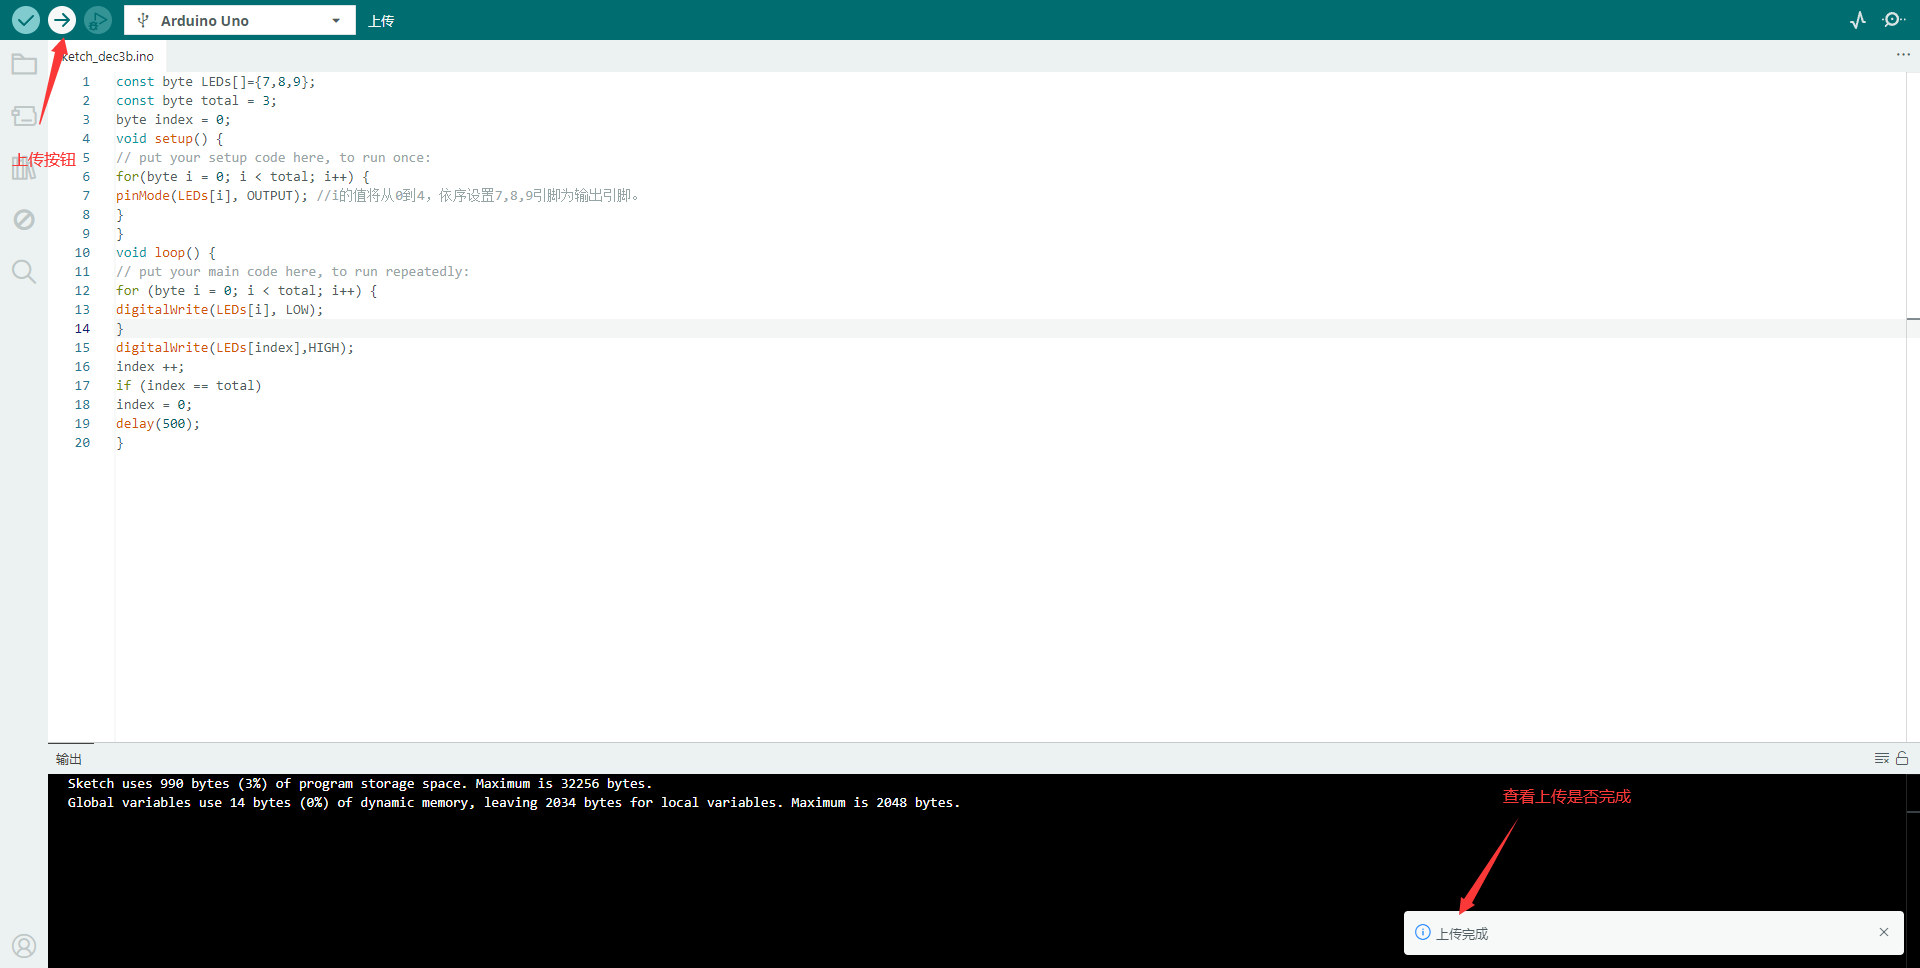Open the Serial Plotter icon
1920x968 pixels.
tap(1858, 20)
